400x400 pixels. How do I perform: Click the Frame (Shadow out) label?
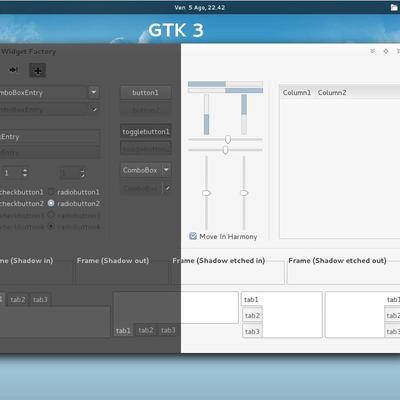[113, 260]
